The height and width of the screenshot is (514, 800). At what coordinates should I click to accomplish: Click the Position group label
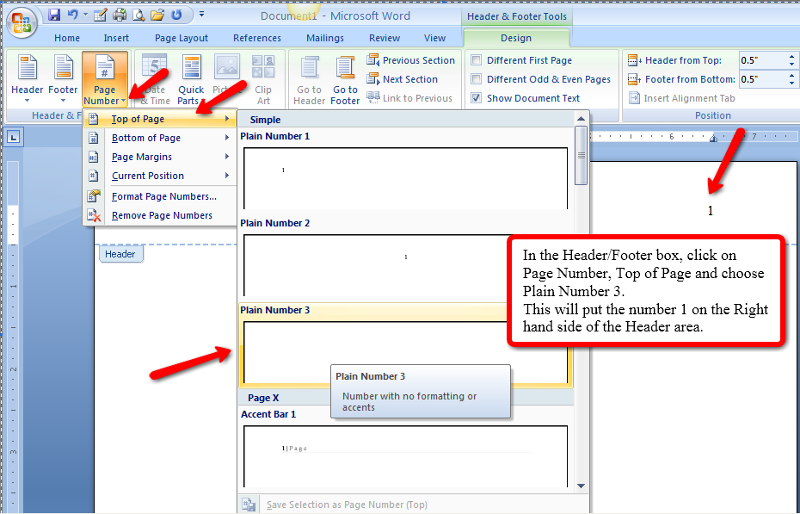tap(713, 115)
